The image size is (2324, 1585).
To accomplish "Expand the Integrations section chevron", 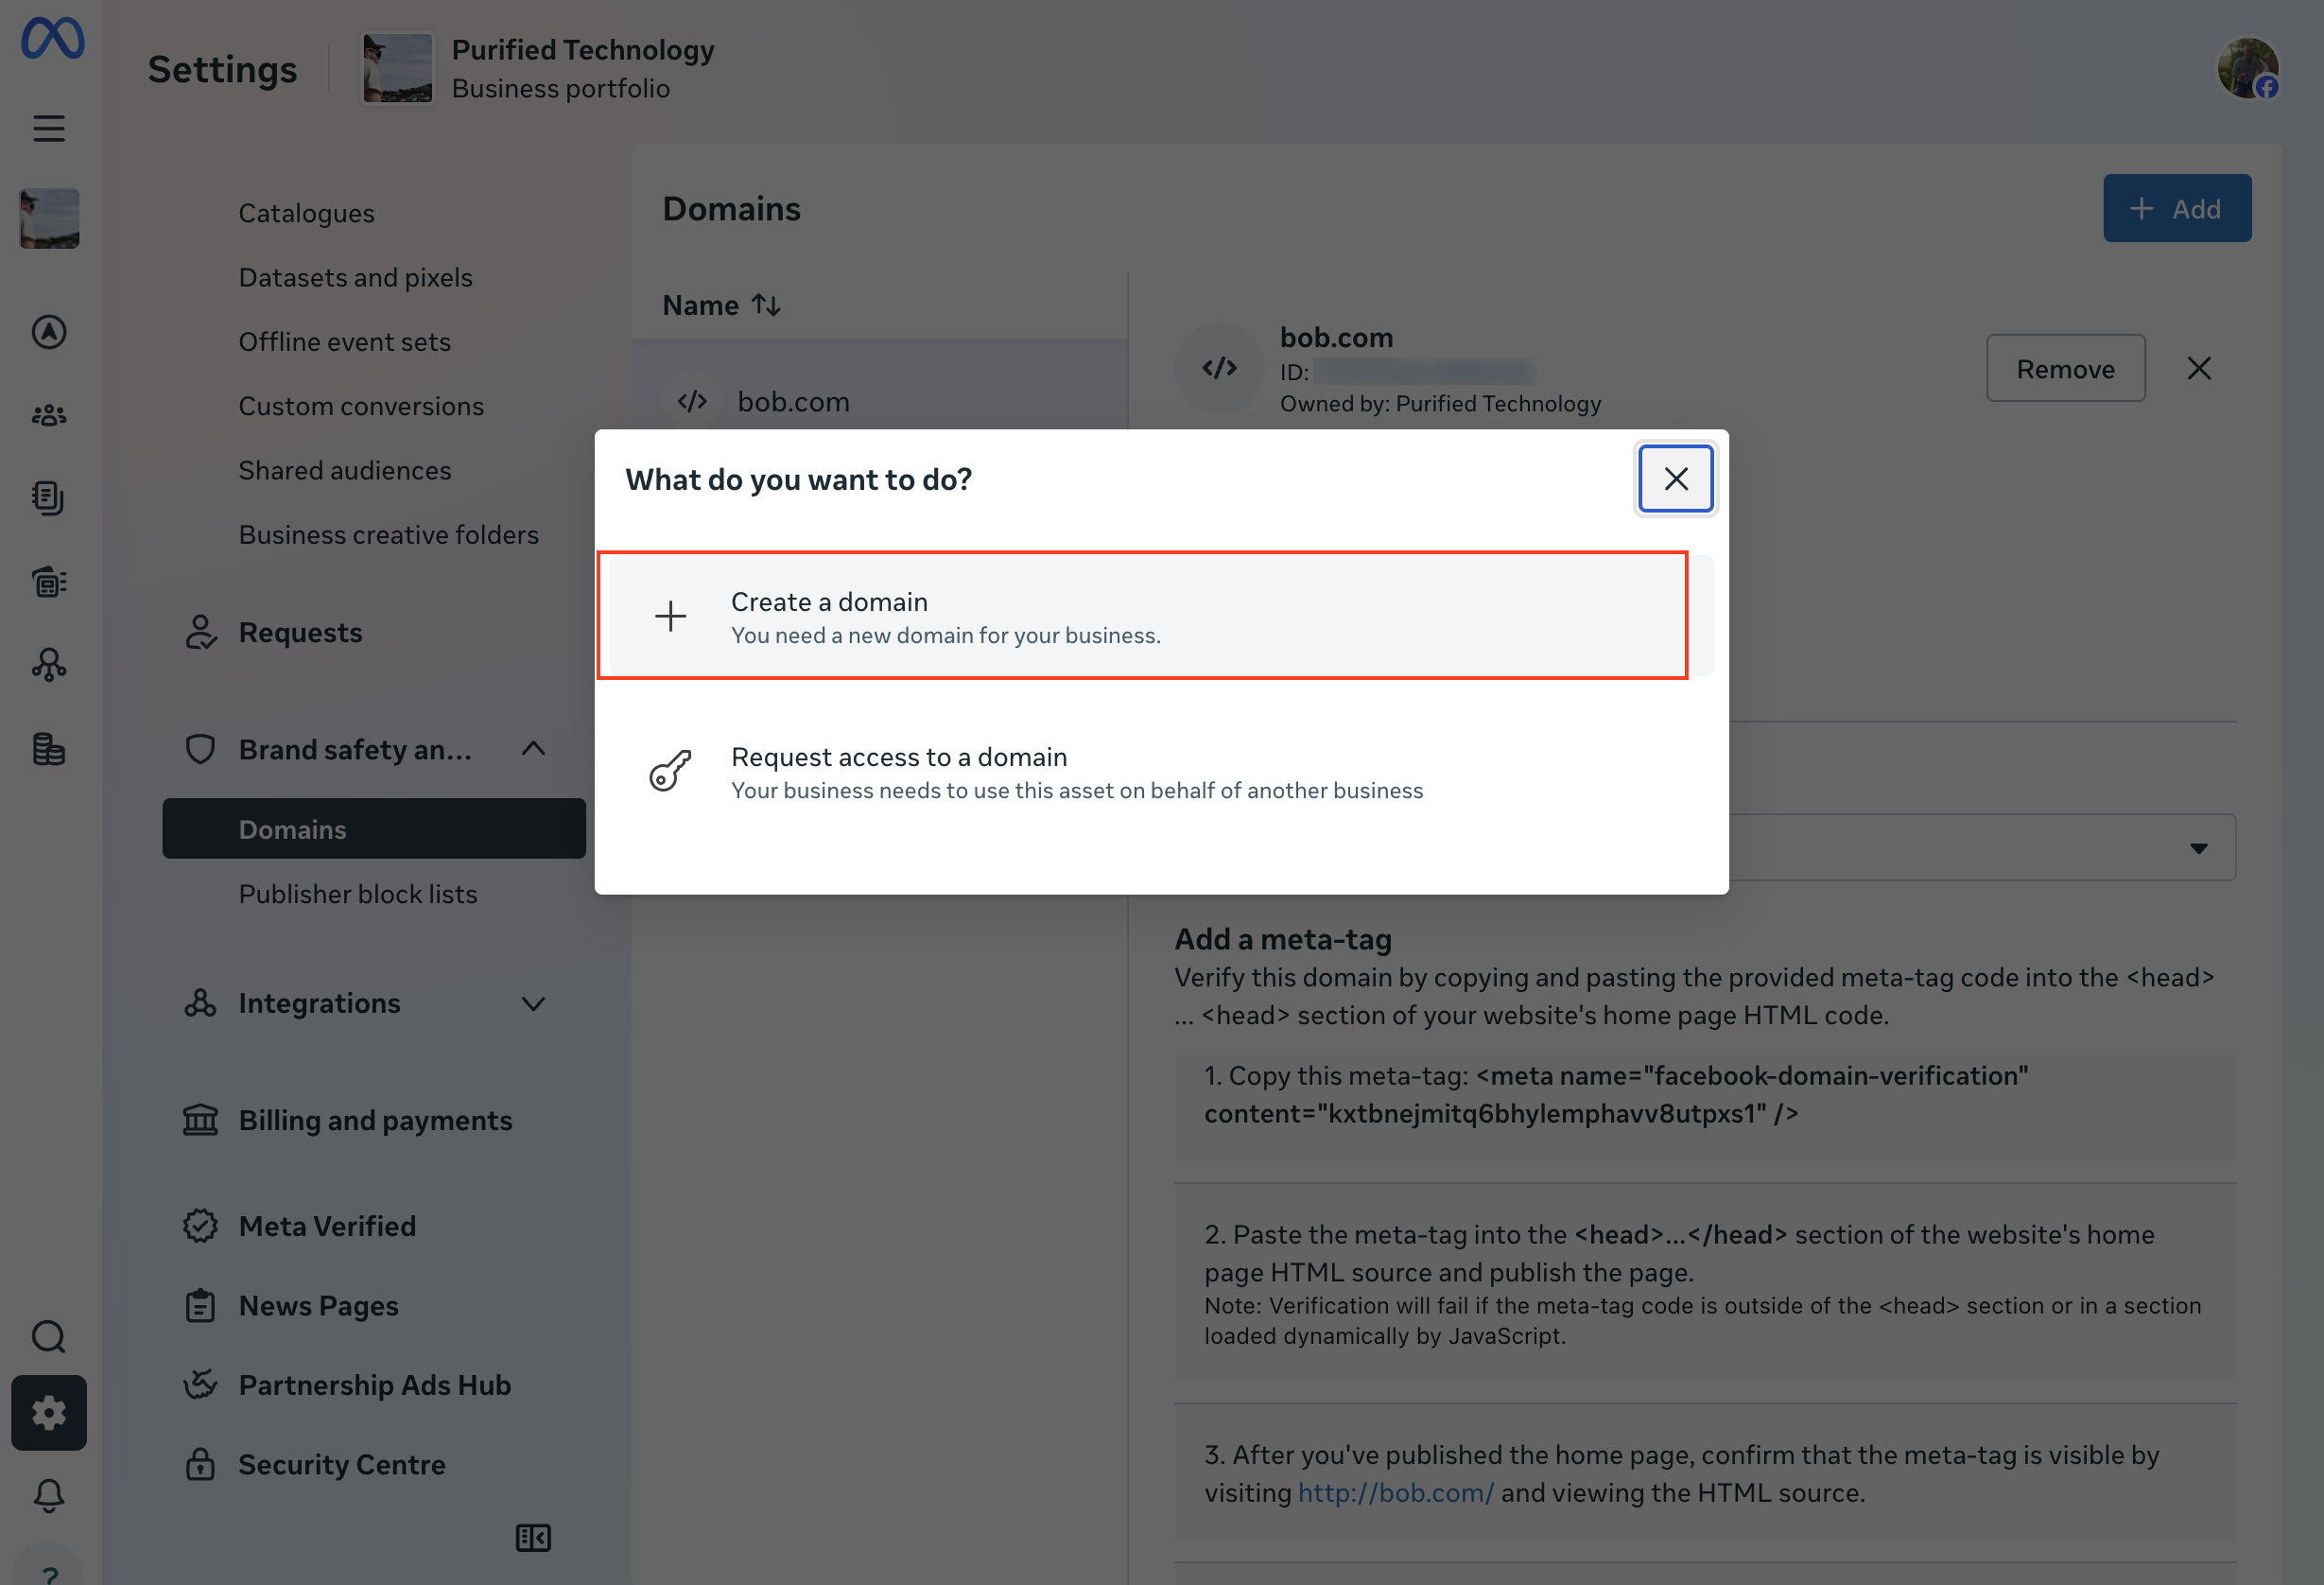I will pyautogui.click(x=534, y=1003).
